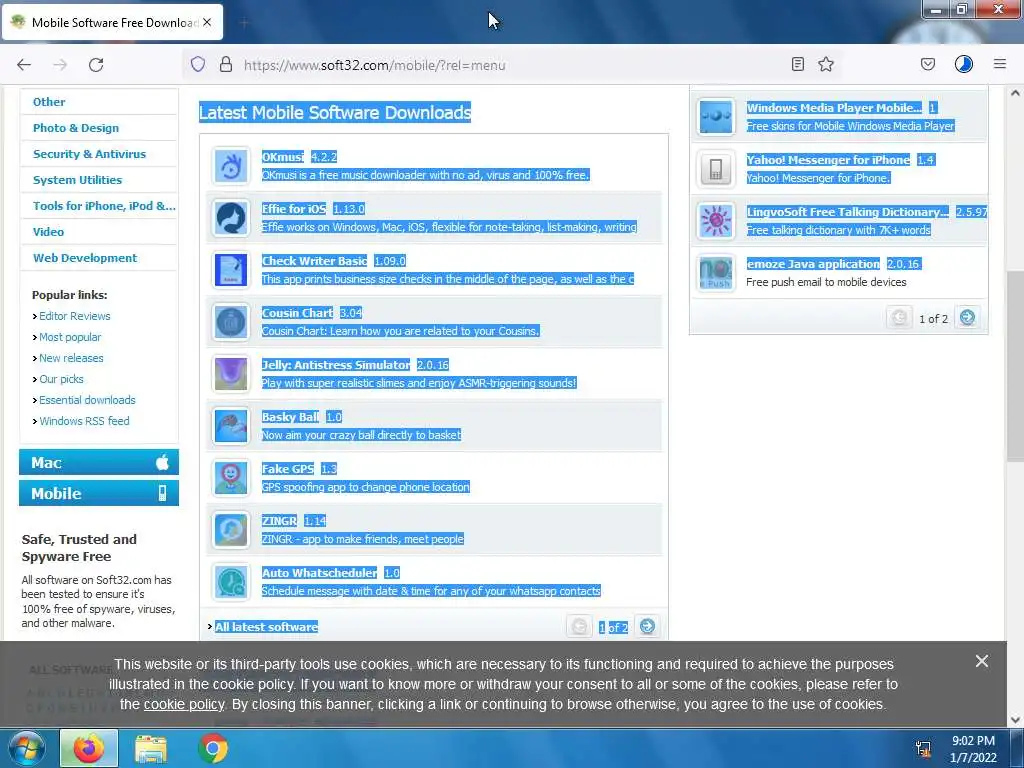Click the Auto Whatscheduler app icon
This screenshot has width=1024, height=768.
click(x=231, y=582)
